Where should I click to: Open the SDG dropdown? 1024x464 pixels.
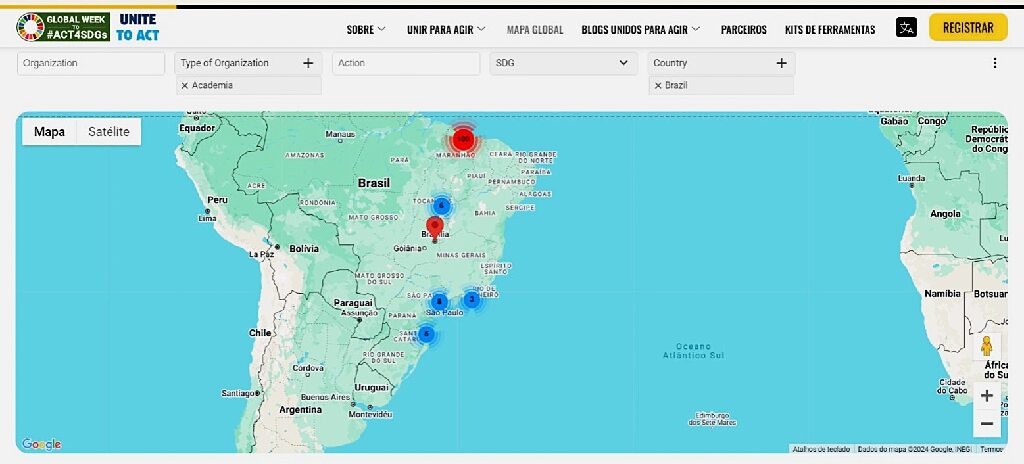click(564, 63)
